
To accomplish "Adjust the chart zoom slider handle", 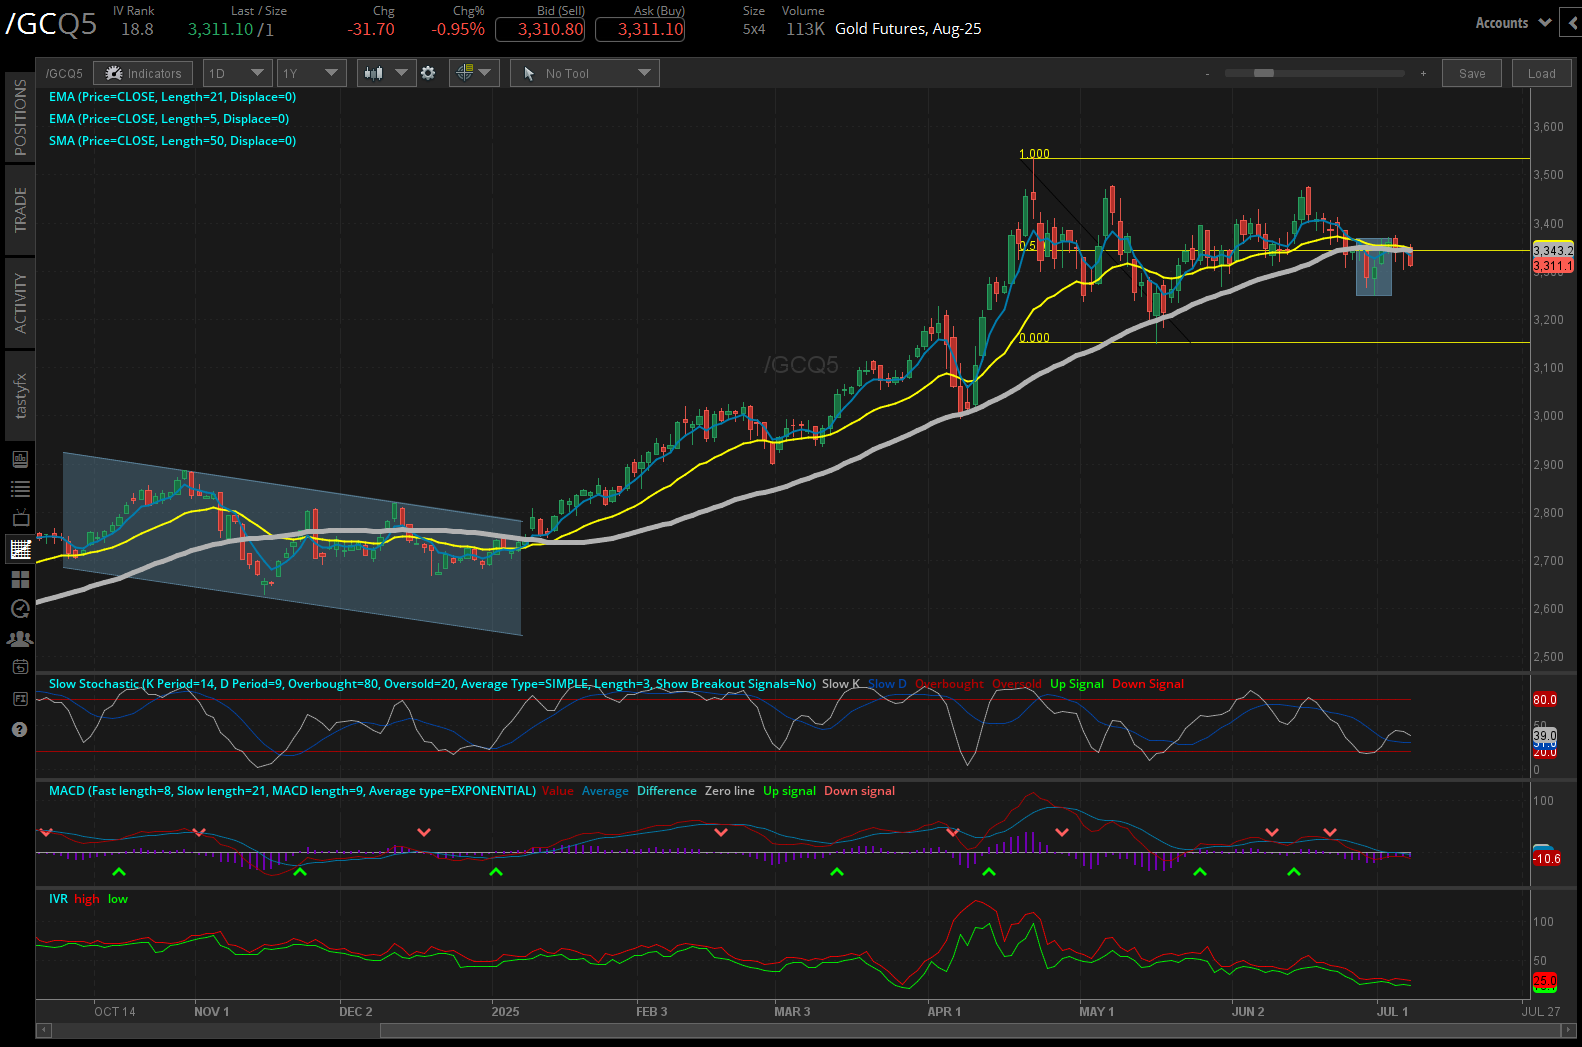I will tap(1264, 73).
